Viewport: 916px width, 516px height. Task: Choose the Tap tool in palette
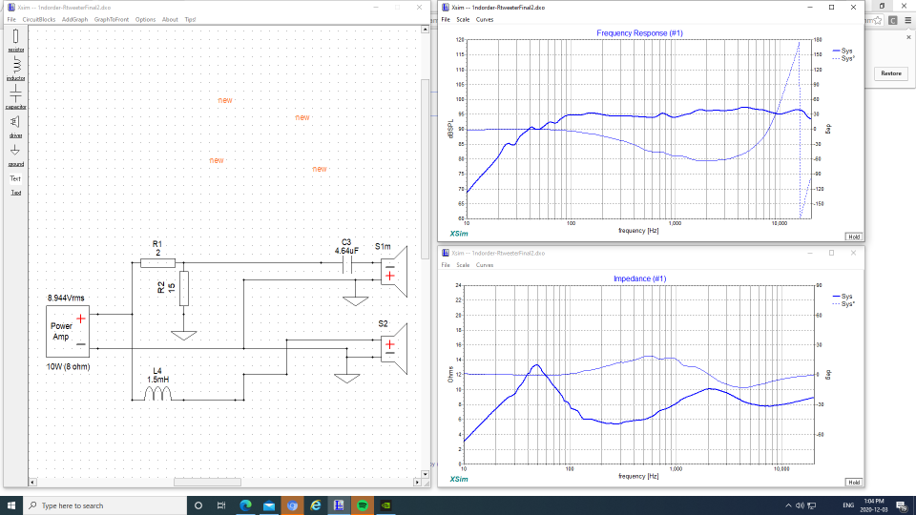pos(16,193)
